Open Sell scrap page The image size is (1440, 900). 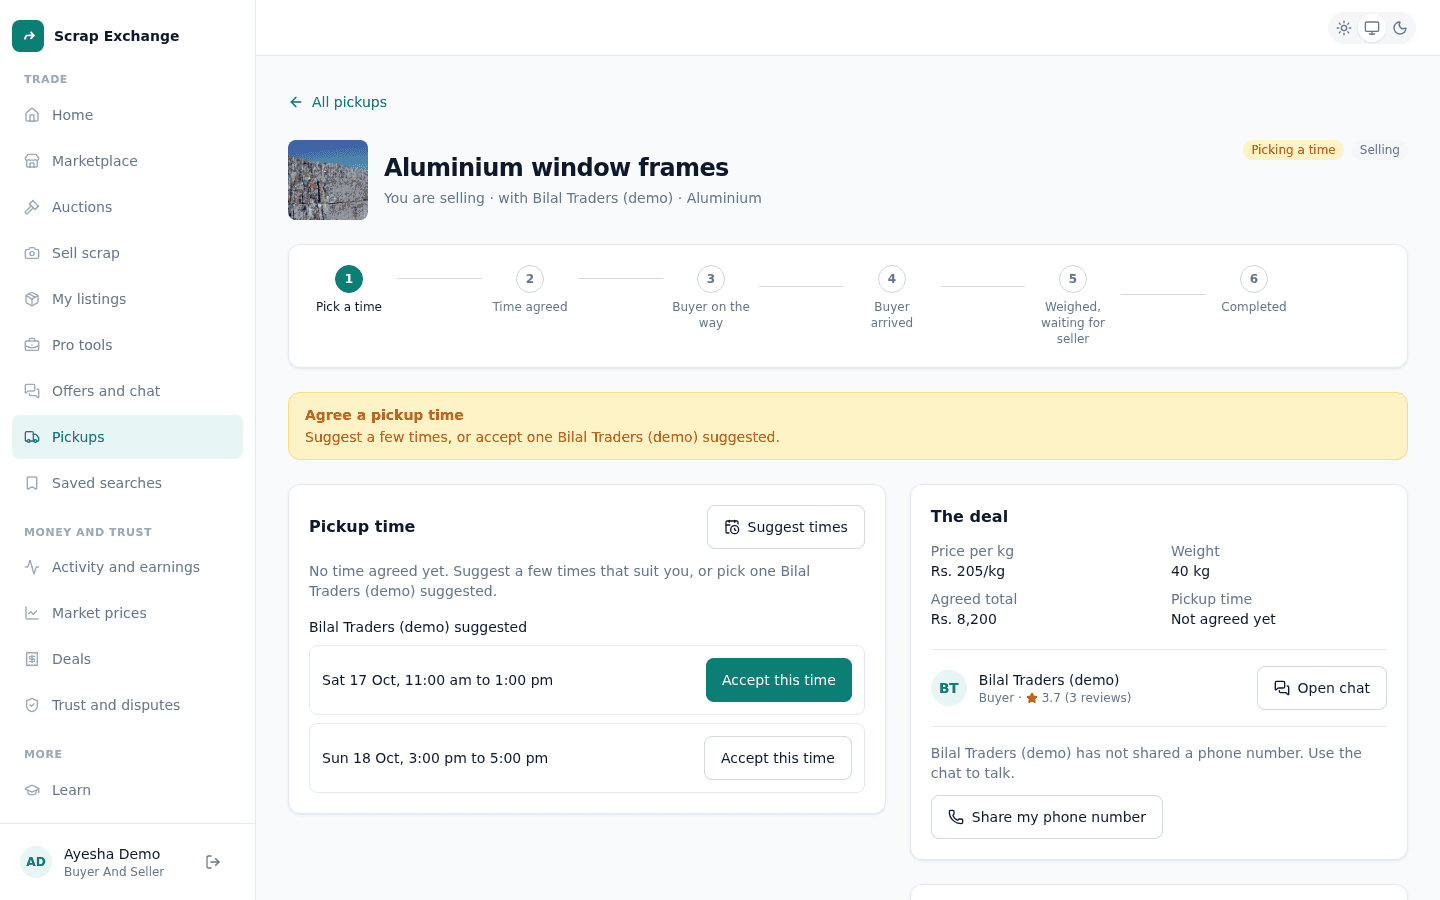(127, 253)
